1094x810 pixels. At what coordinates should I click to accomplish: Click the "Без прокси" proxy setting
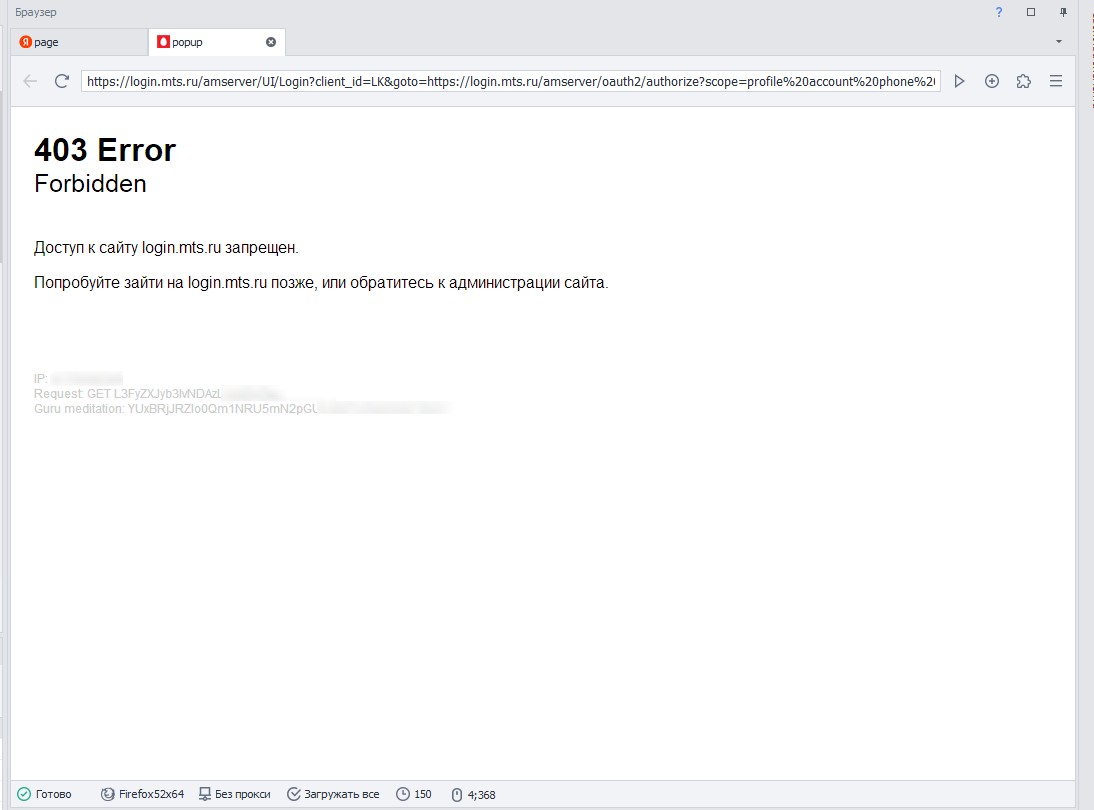click(x=234, y=794)
